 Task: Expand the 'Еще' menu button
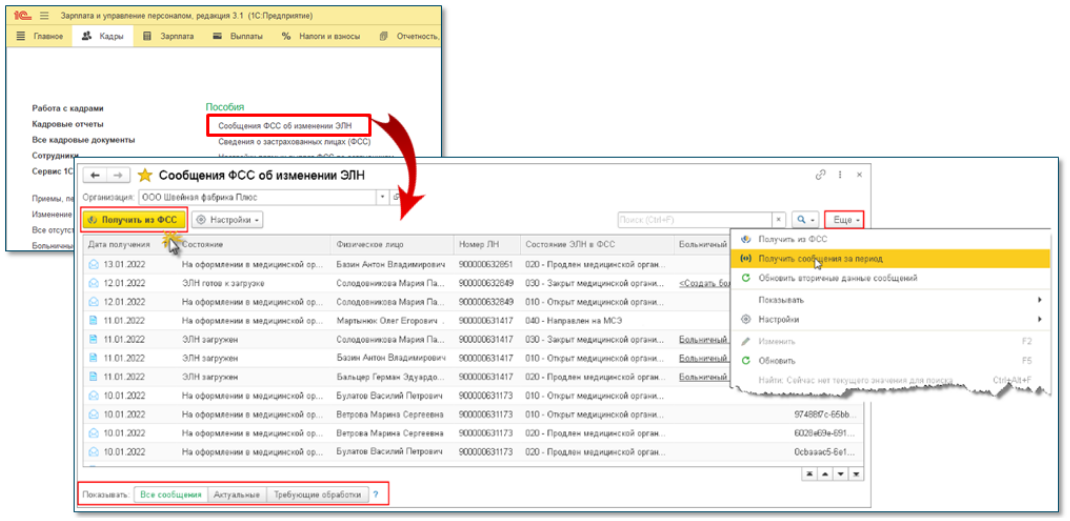(x=844, y=219)
